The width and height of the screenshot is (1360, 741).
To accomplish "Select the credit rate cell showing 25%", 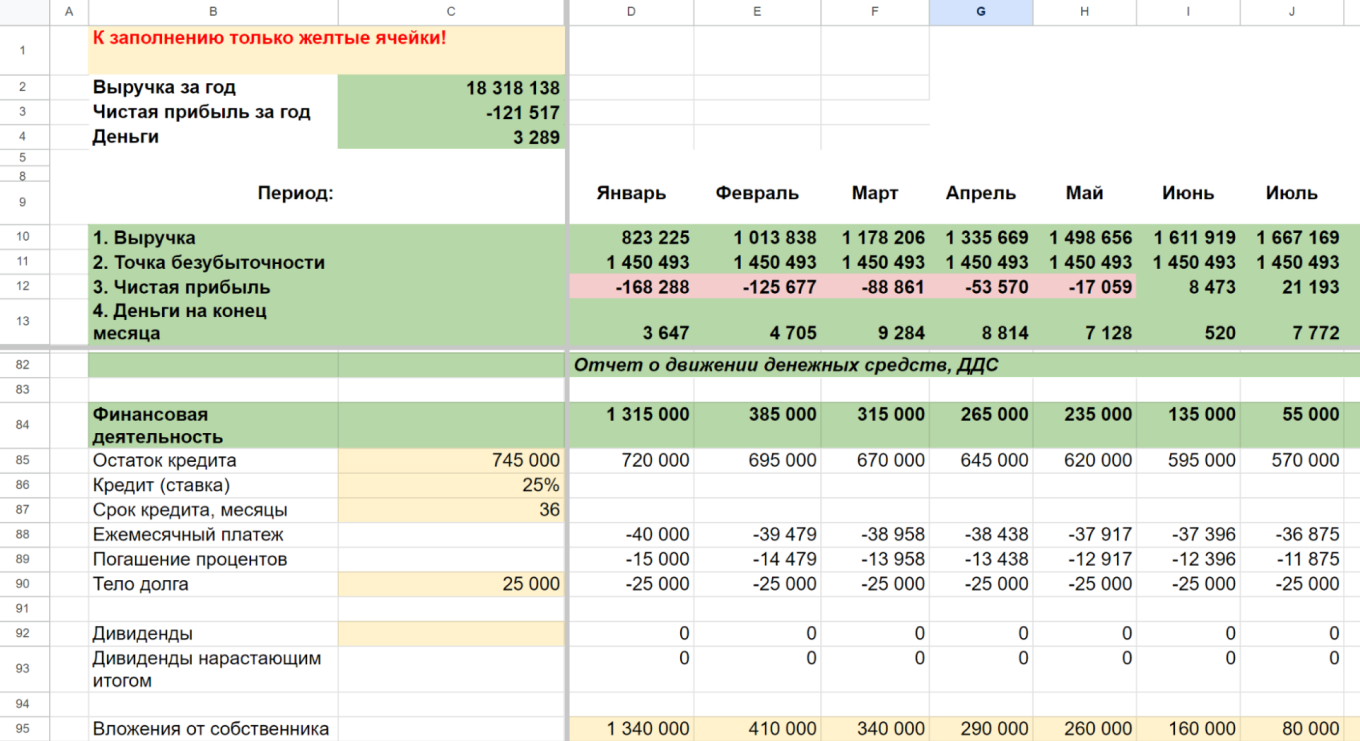I will (x=451, y=486).
